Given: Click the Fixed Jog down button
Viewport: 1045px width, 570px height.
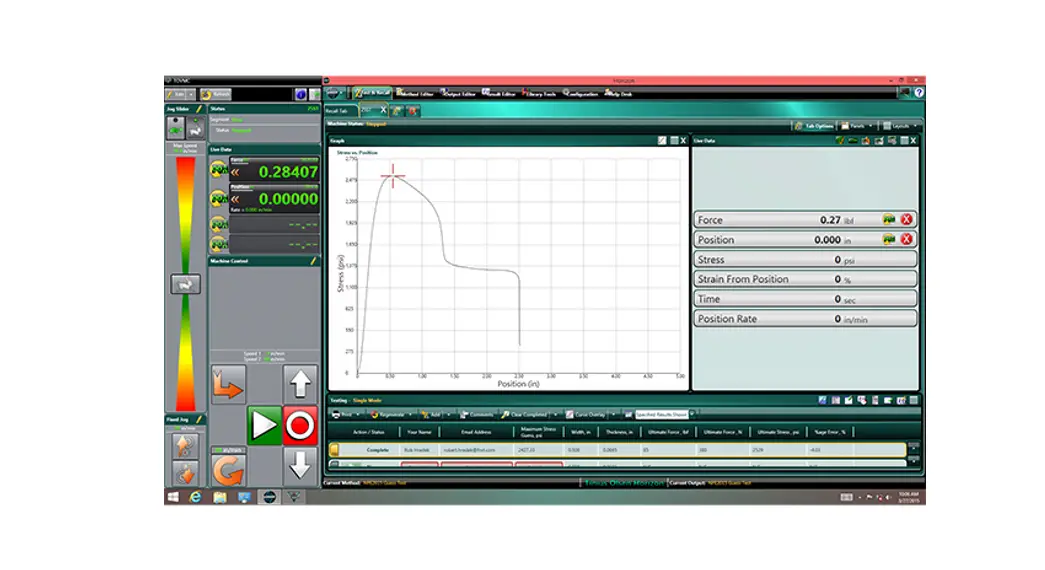Looking at the screenshot, I should coord(185,473).
